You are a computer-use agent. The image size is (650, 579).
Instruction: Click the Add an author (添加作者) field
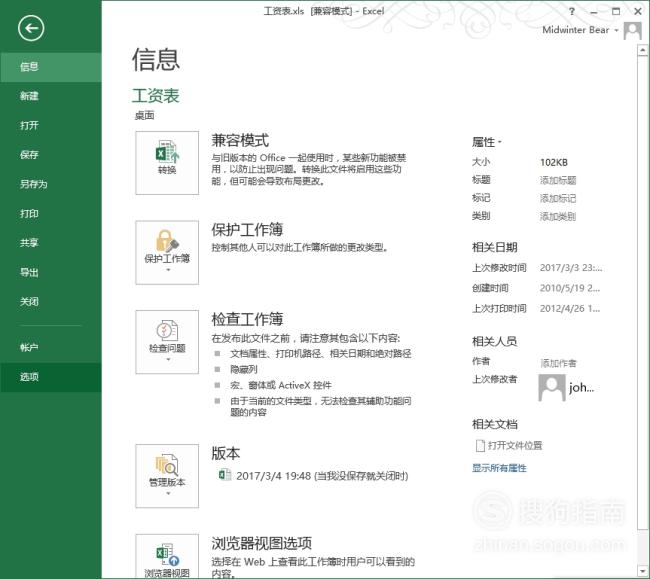[x=558, y=363]
